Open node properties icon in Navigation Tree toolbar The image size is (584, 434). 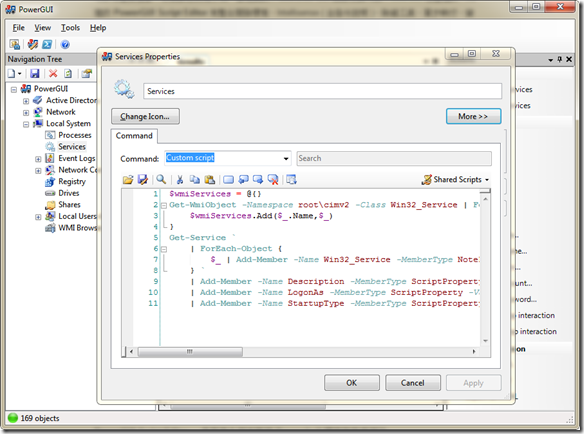(86, 73)
